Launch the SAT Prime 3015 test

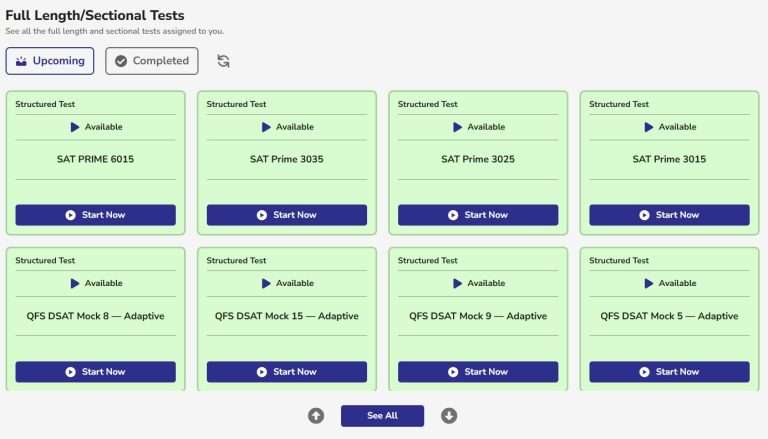pos(669,215)
